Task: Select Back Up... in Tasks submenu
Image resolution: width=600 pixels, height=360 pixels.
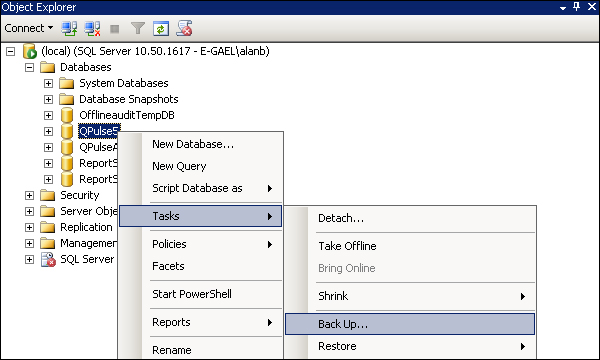Action: (x=410, y=324)
